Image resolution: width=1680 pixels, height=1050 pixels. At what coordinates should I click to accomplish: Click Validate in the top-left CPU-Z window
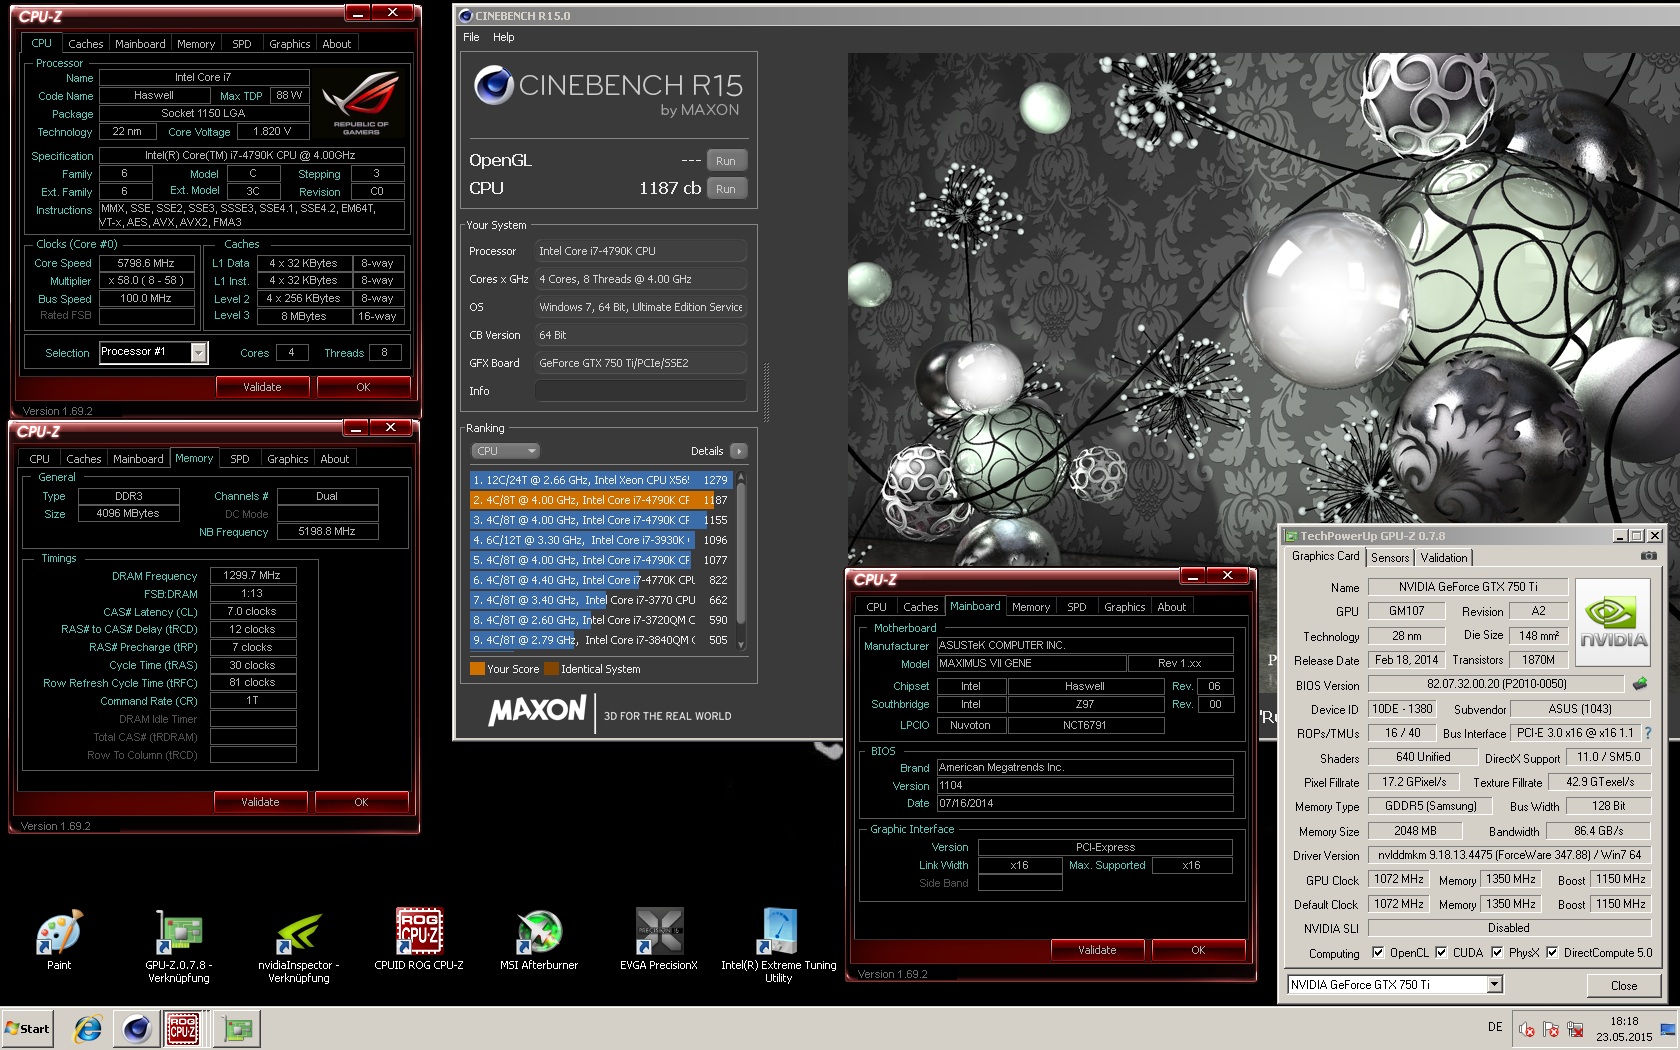(x=262, y=387)
